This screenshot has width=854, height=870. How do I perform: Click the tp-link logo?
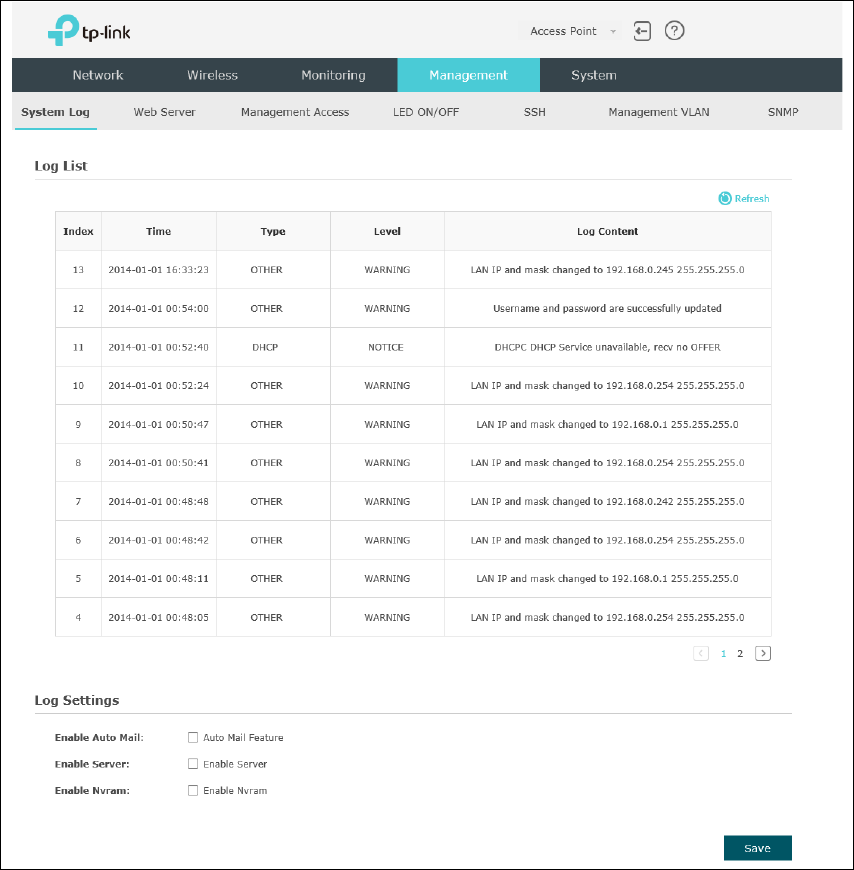pyautogui.click(x=89, y=31)
